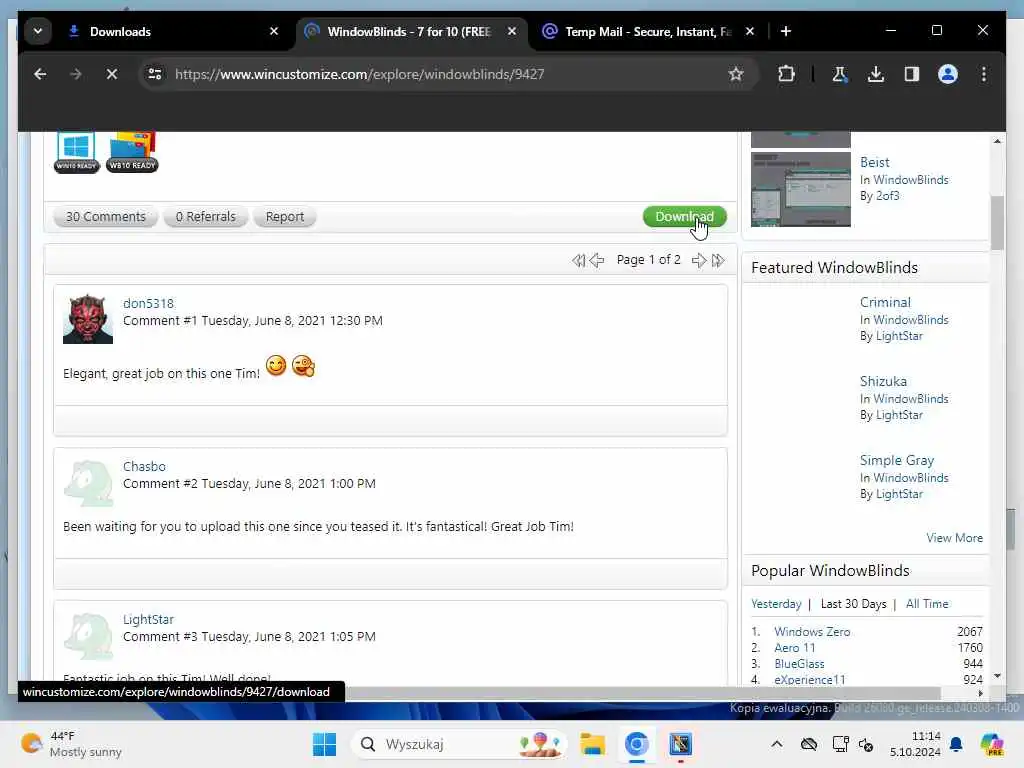Image resolution: width=1024 pixels, height=768 pixels.
Task: Open Aero 11 in popular list
Action: point(795,648)
